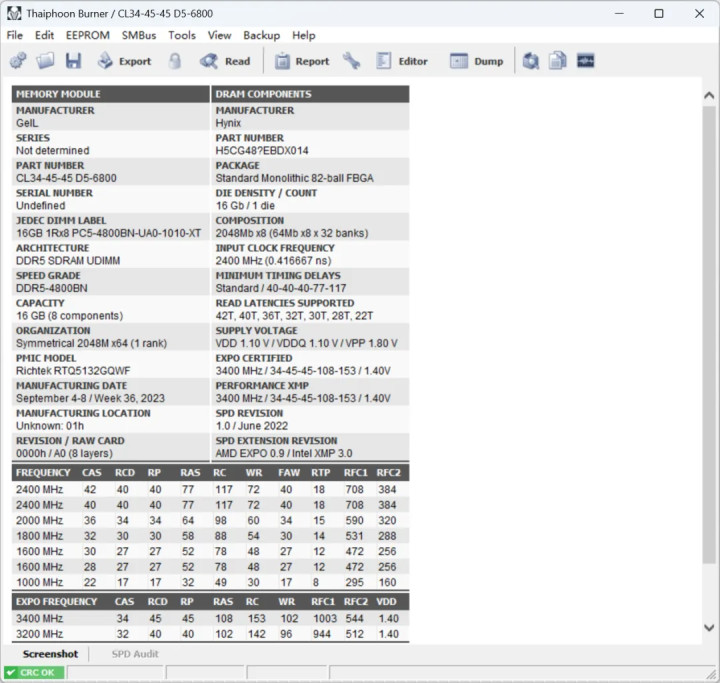This screenshot has width=720, height=683.
Task: Click package value Standard Monolithic 82-ball FBGA
Action: click(x=294, y=178)
